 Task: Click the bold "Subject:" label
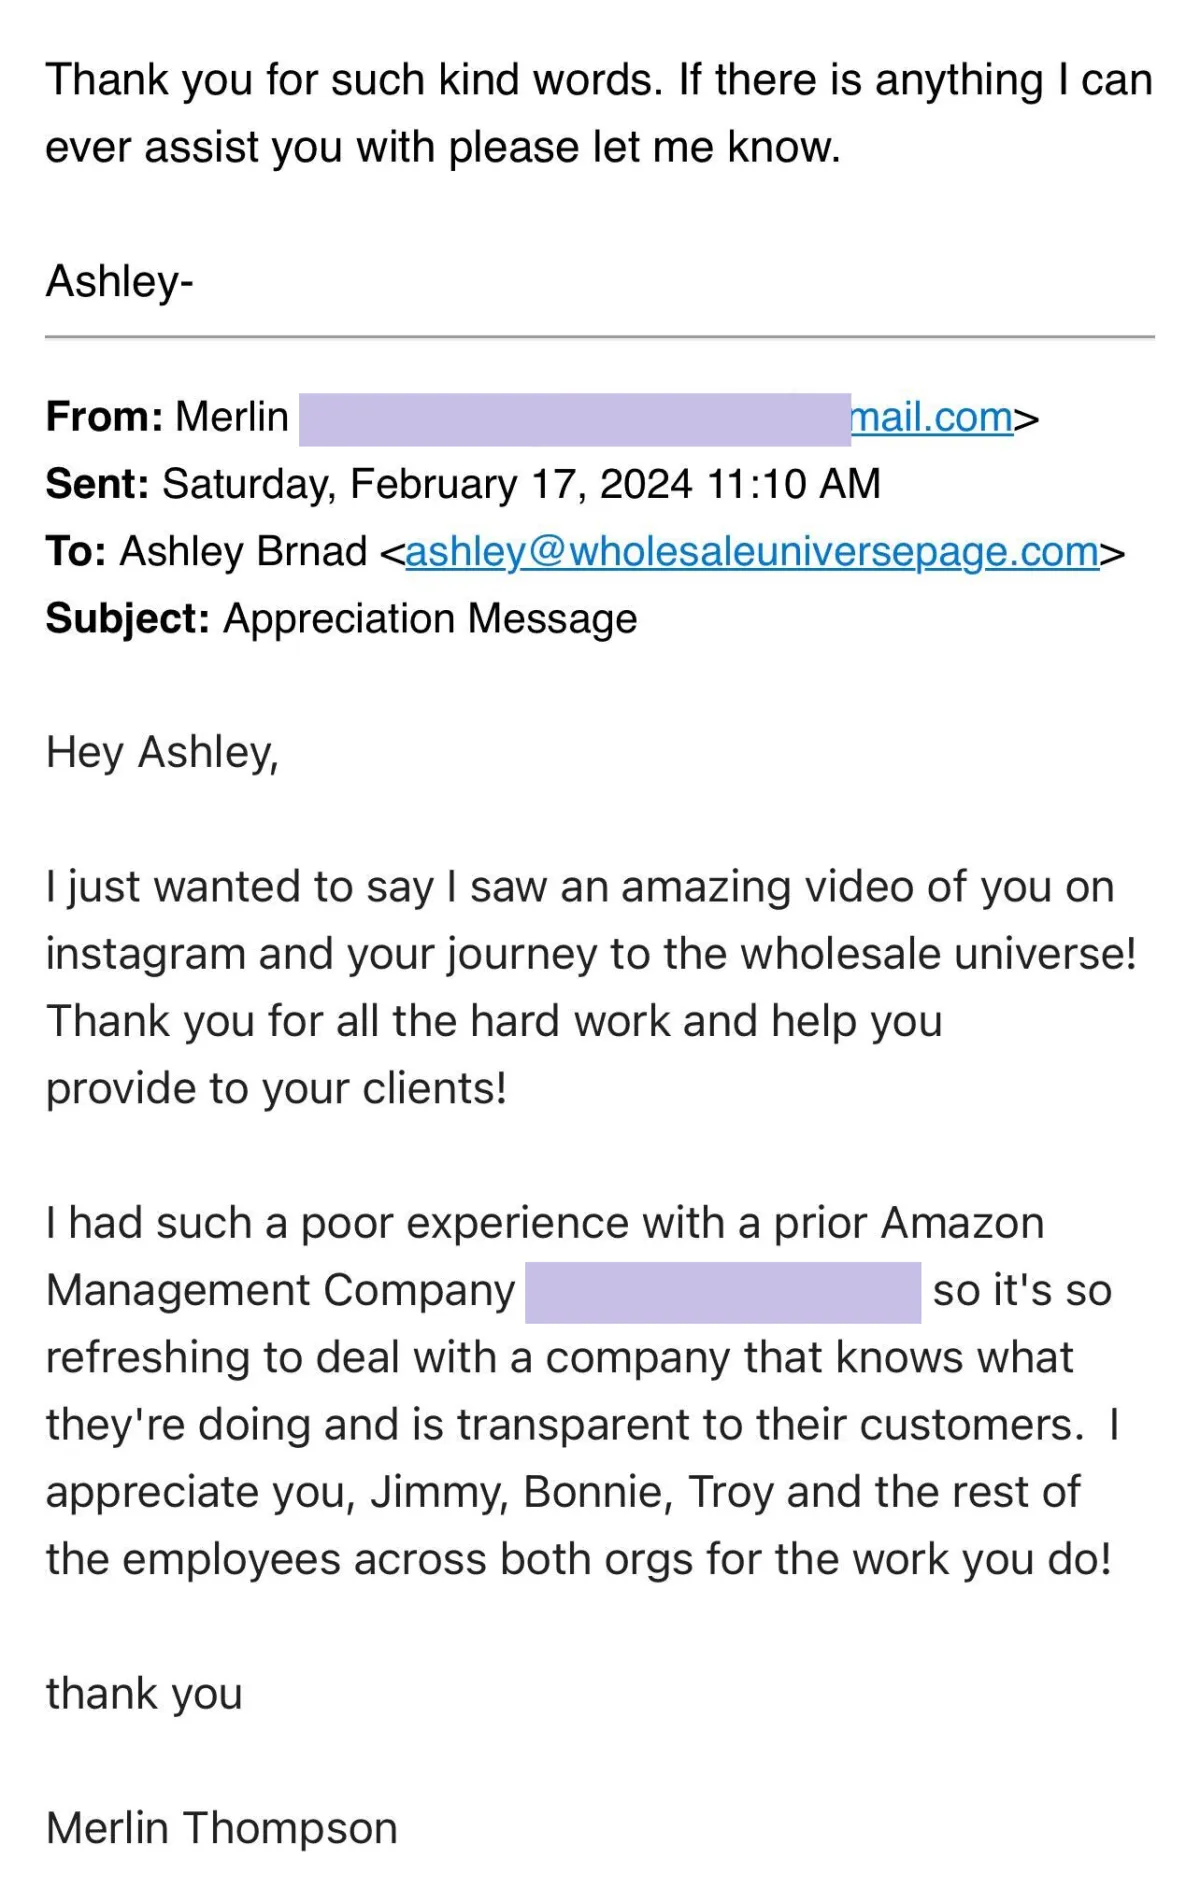click(x=127, y=619)
